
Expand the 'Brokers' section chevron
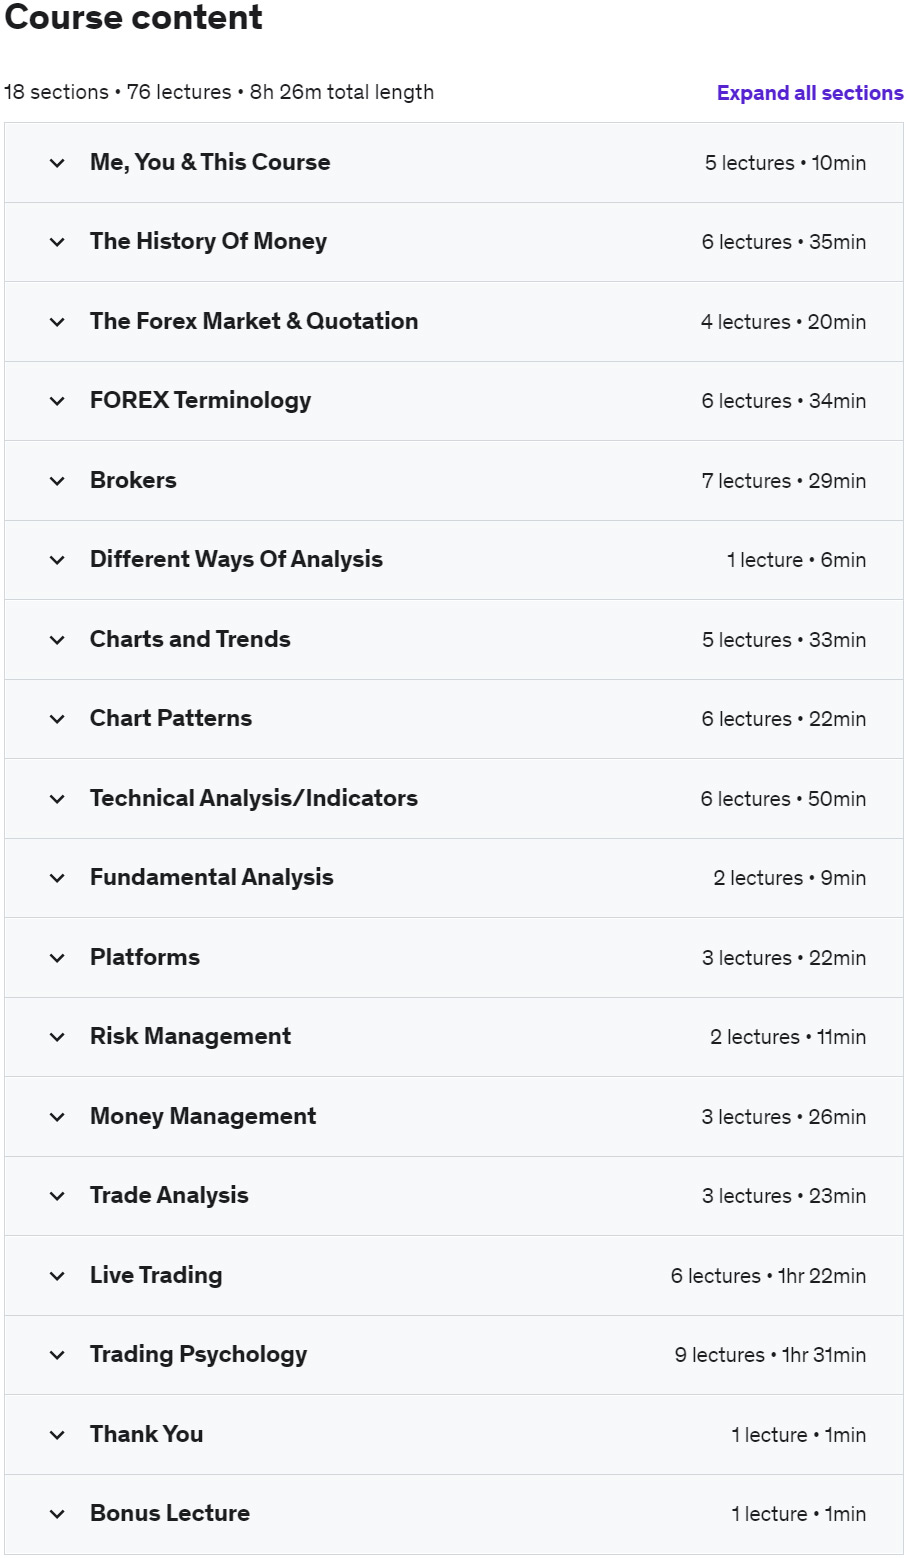pos(58,481)
